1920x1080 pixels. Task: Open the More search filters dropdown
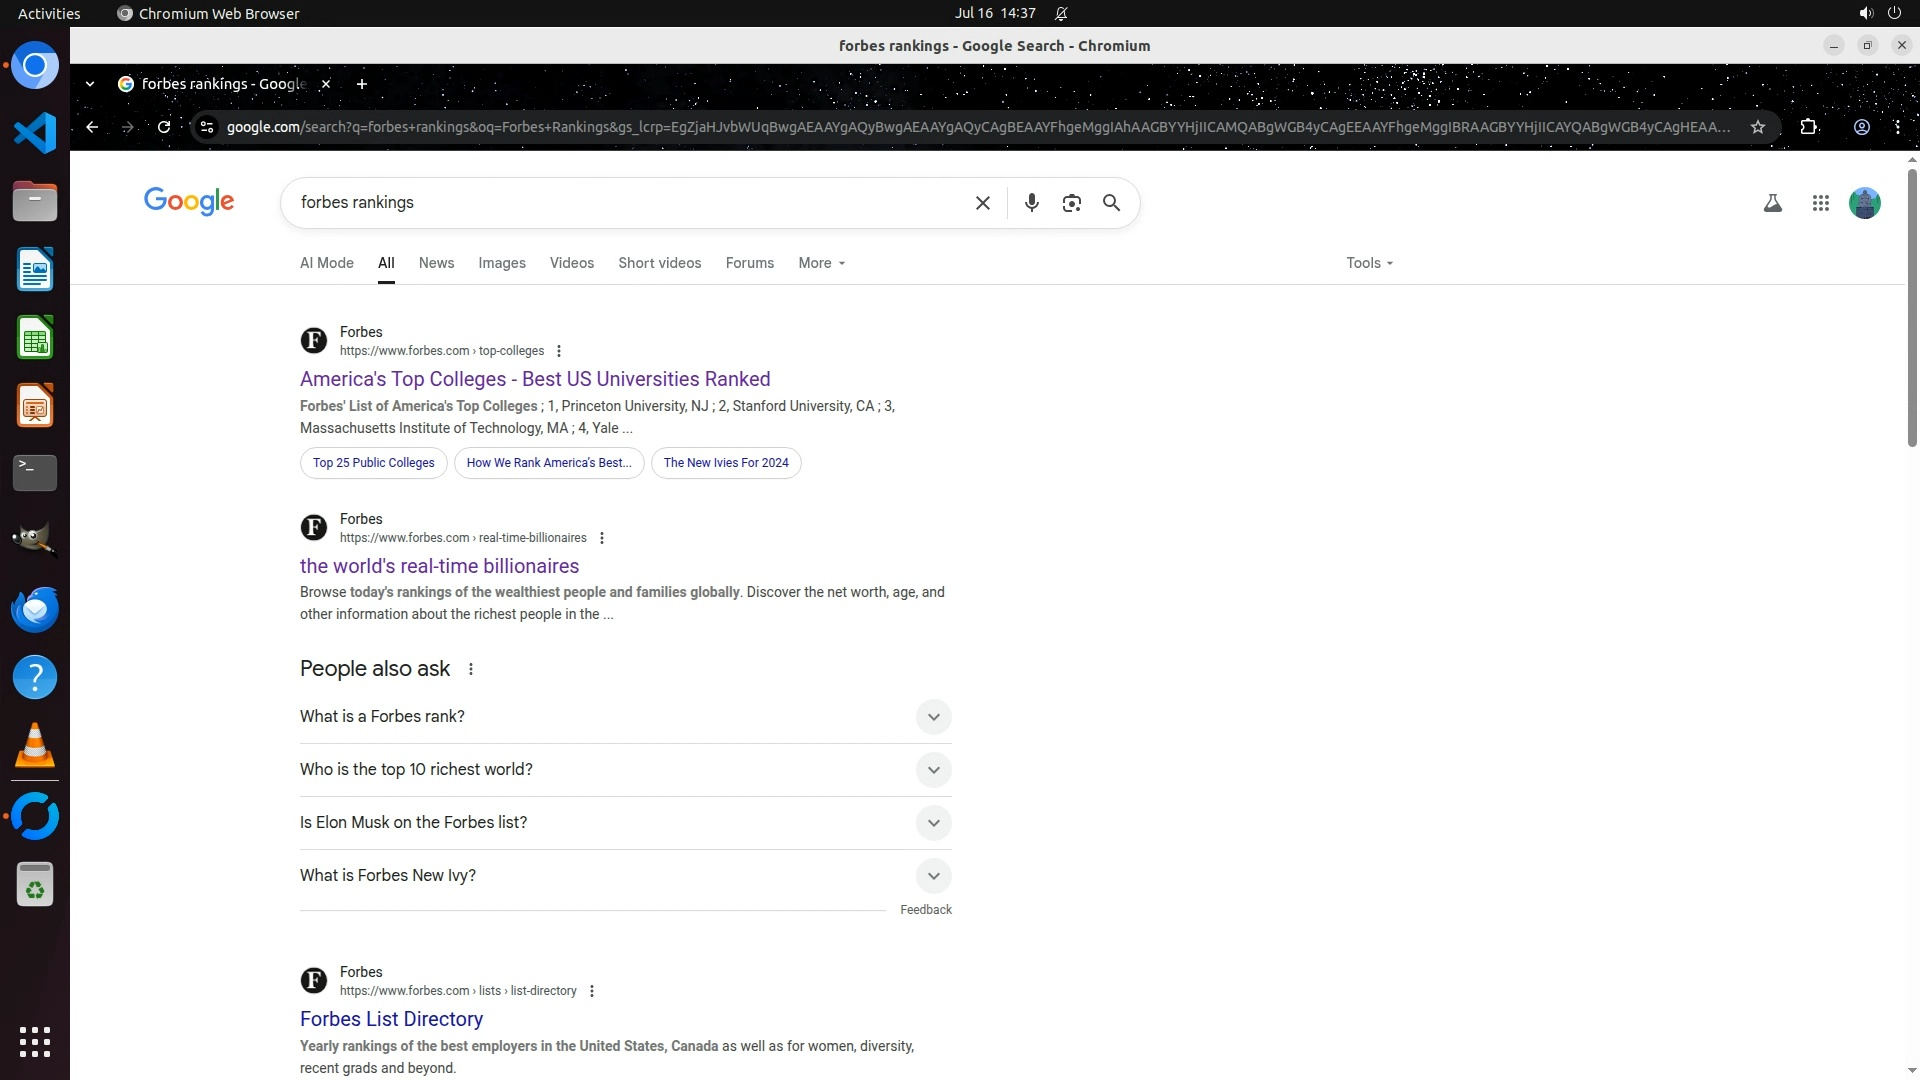point(821,263)
